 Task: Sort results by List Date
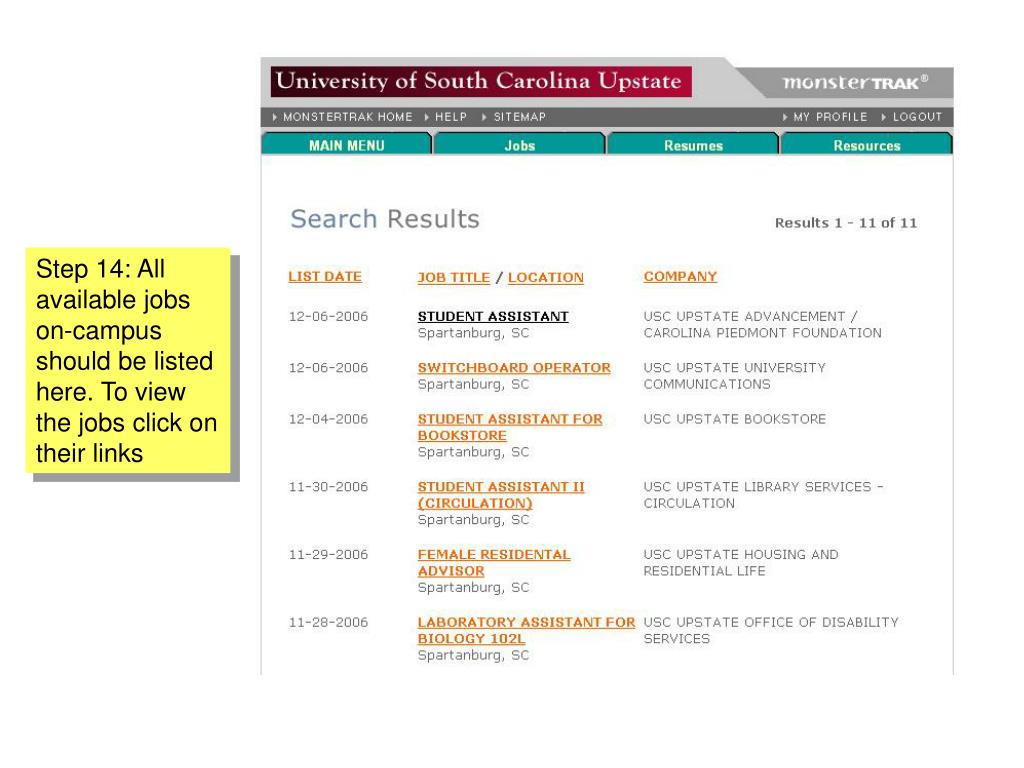[x=325, y=277]
